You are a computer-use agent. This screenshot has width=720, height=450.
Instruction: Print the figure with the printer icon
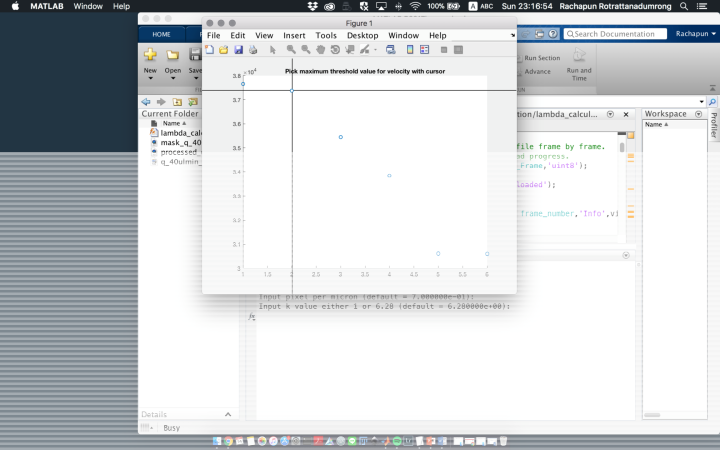pyautogui.click(x=253, y=49)
